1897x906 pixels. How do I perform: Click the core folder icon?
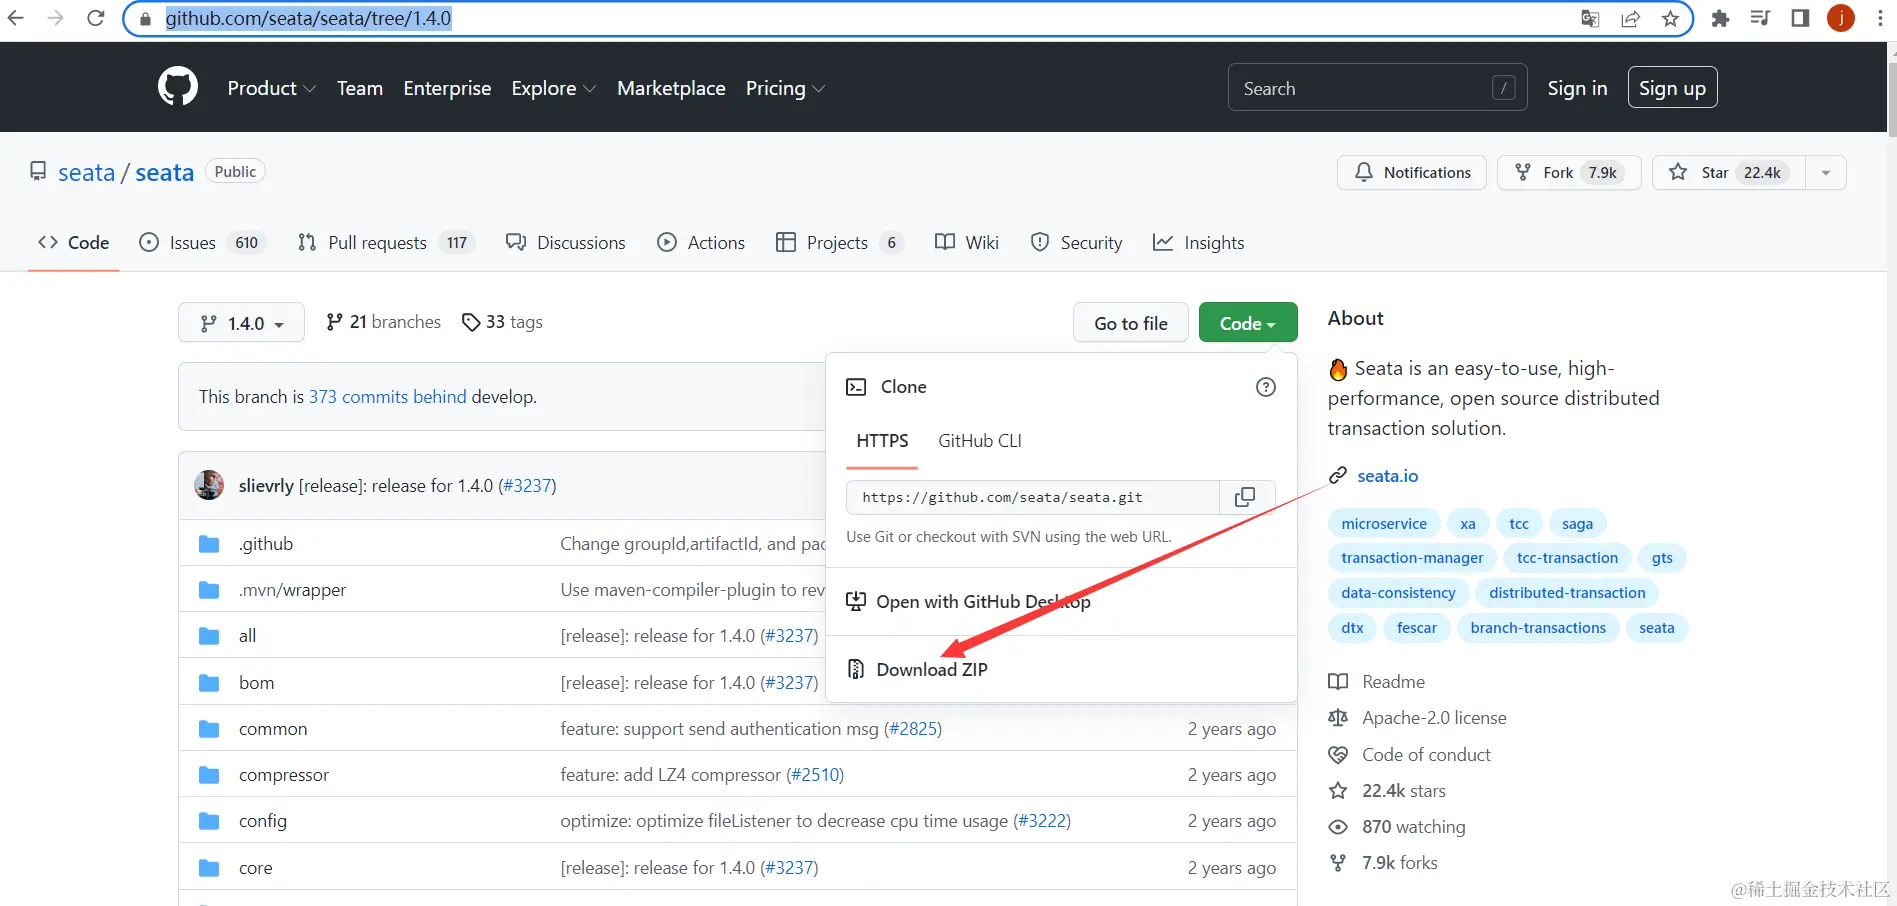[209, 868]
